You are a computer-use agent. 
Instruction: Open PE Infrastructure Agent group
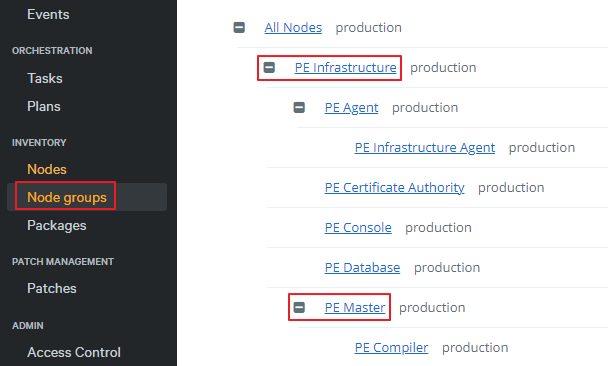coord(425,148)
